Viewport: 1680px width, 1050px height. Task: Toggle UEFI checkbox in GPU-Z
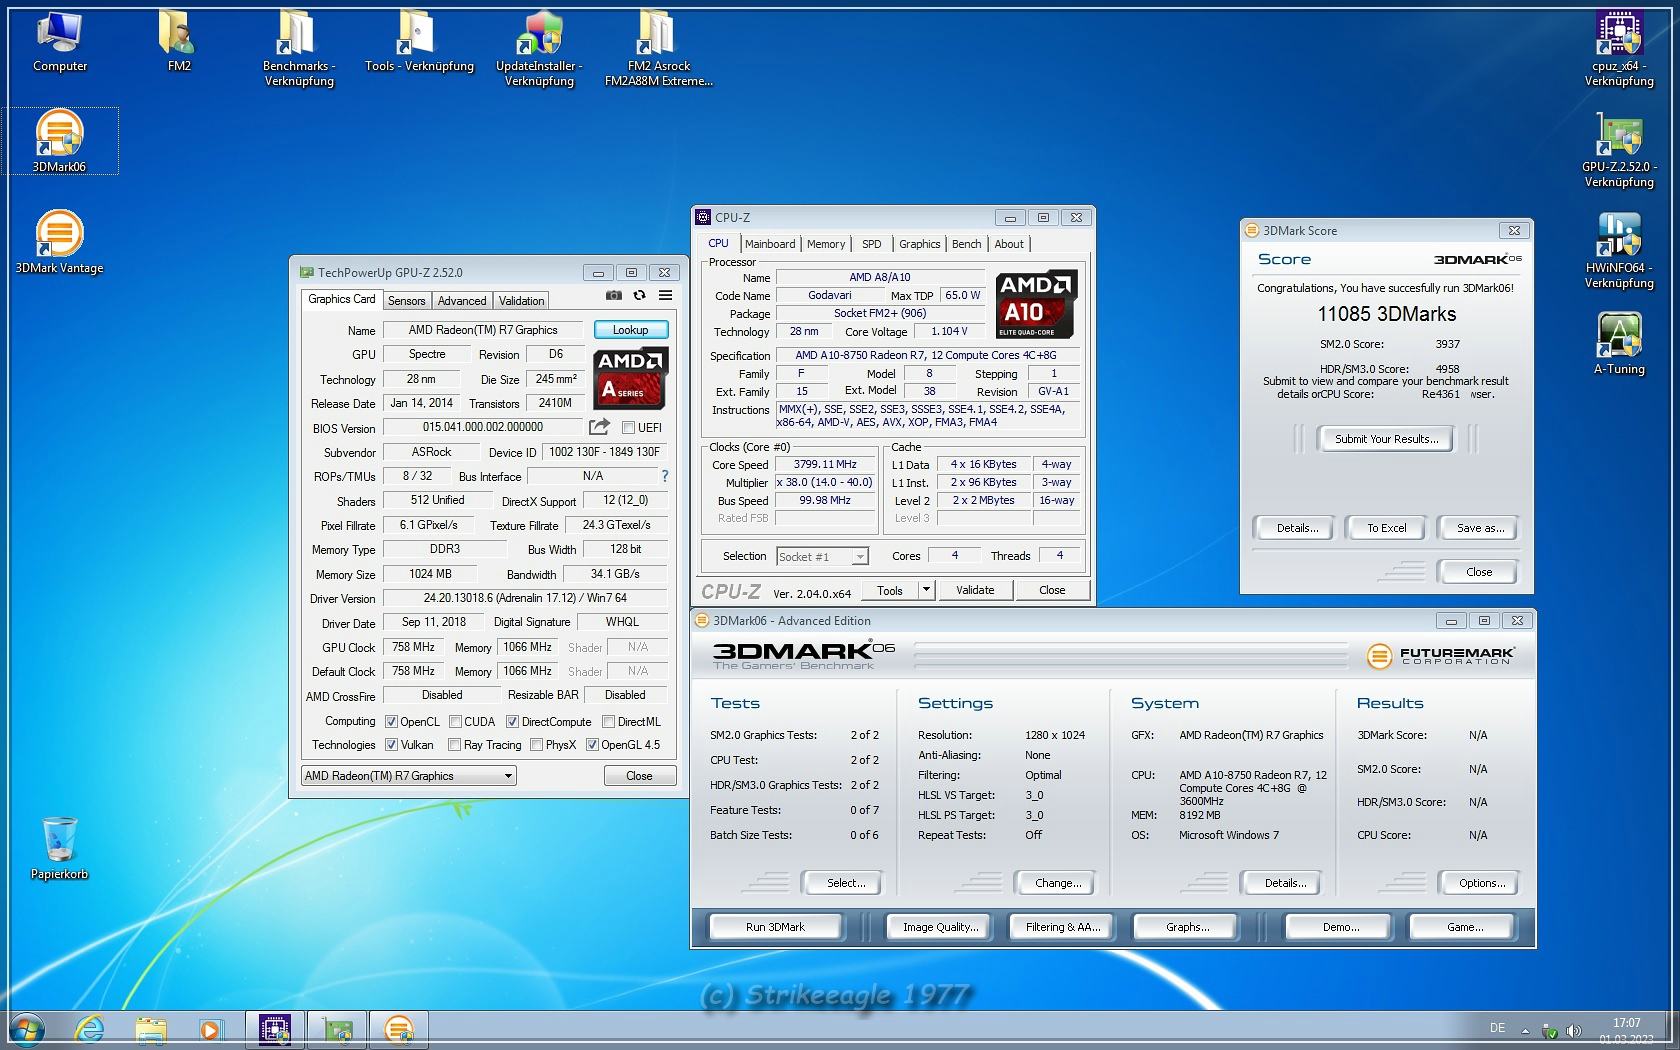tap(628, 428)
